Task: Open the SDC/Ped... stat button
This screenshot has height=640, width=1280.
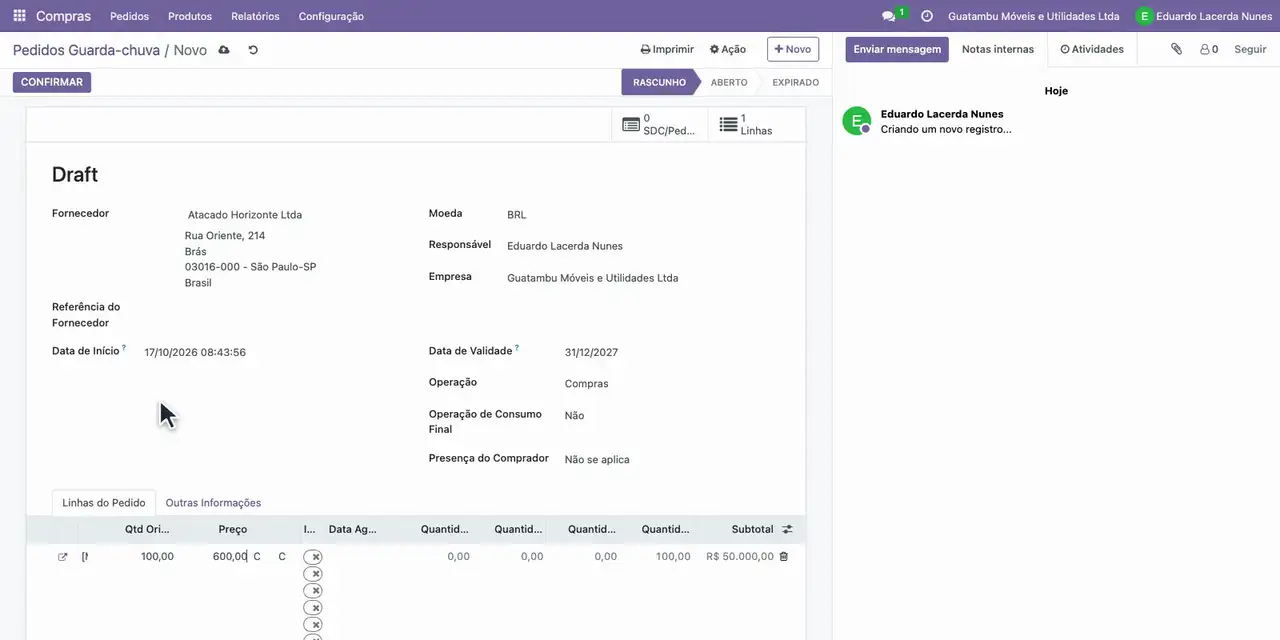Action: 660,125
